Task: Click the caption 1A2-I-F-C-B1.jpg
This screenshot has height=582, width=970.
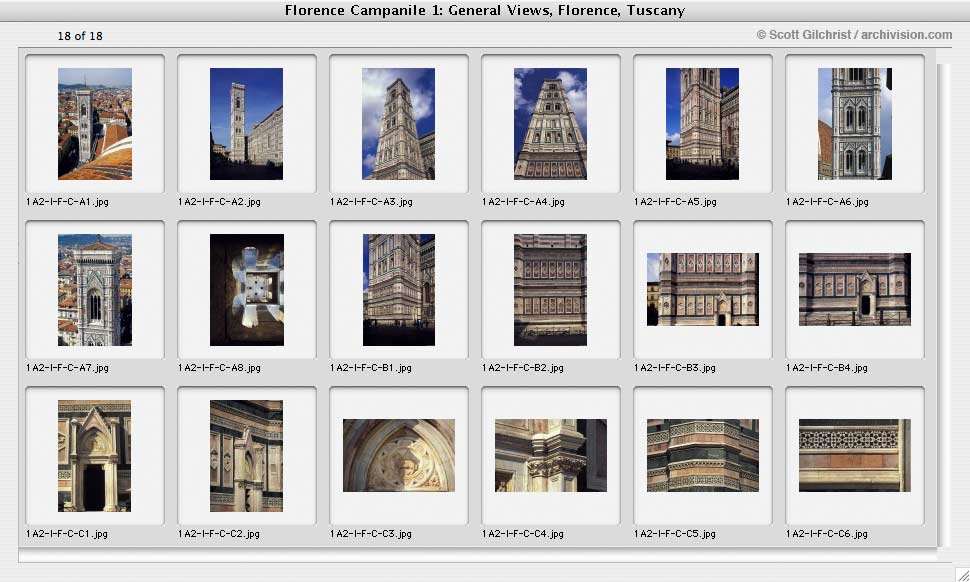Action: [371, 367]
